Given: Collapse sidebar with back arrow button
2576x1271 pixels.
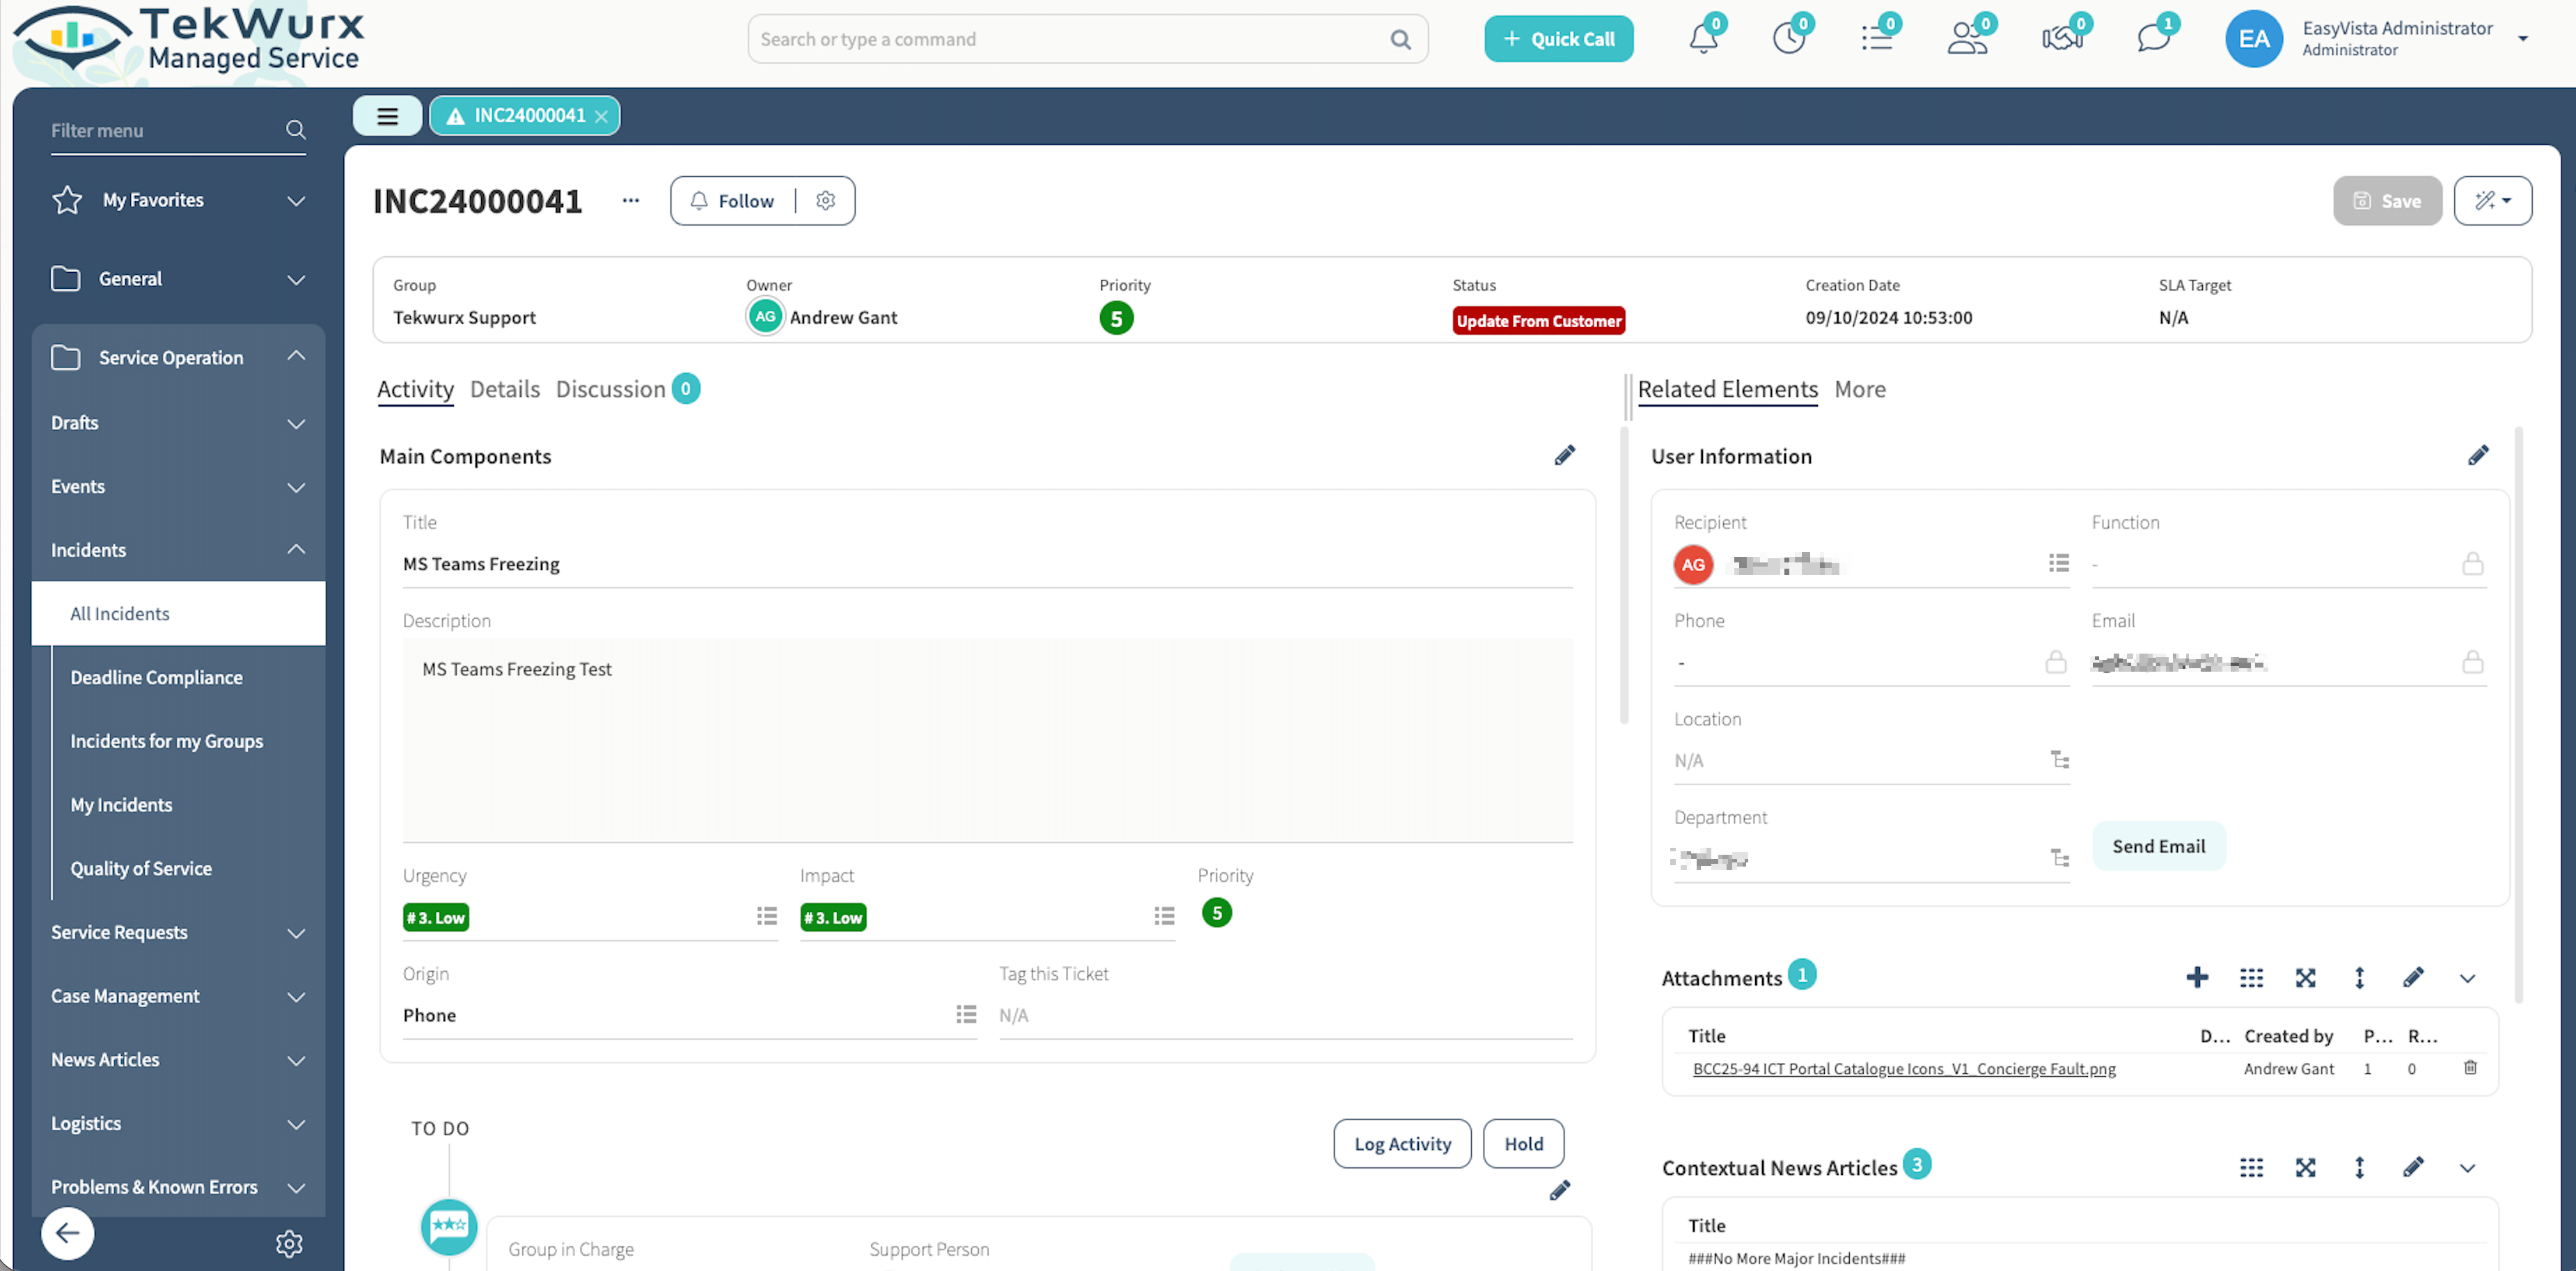Looking at the screenshot, I should 67,1234.
